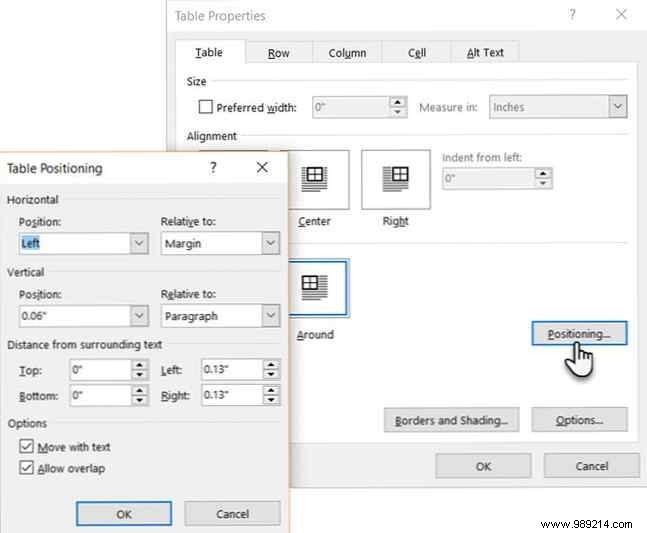The width and height of the screenshot is (647, 533).
Task: Open Measure in Inches dropdown
Action: point(618,107)
